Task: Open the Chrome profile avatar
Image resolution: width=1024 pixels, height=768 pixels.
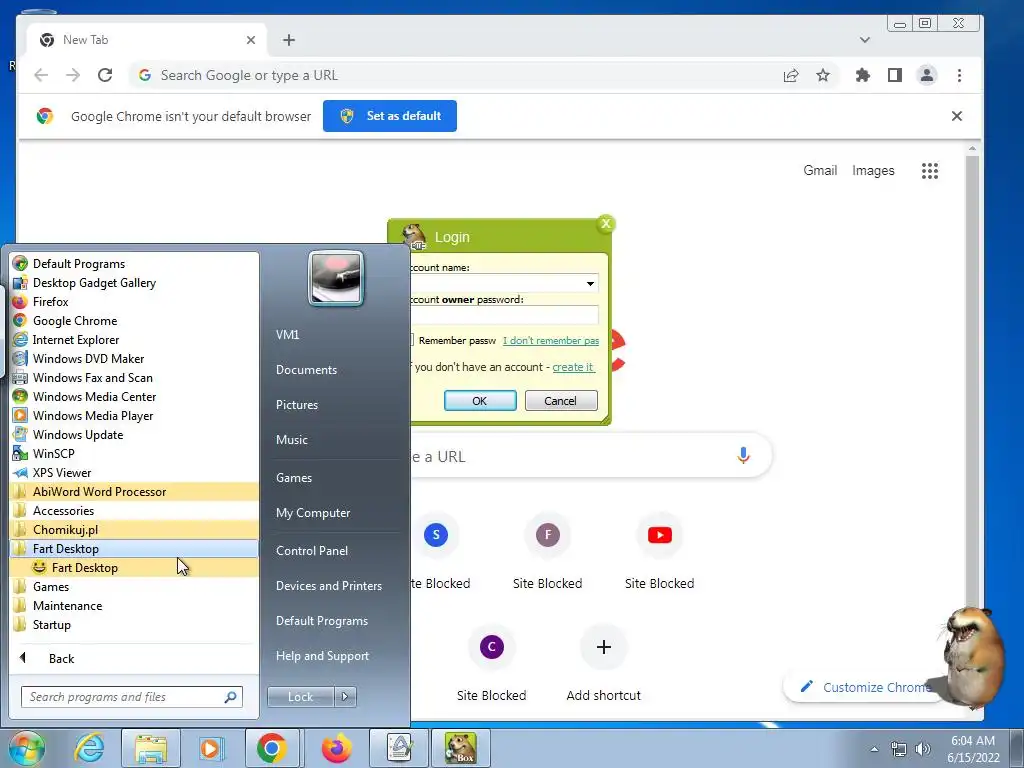Action: click(x=927, y=76)
